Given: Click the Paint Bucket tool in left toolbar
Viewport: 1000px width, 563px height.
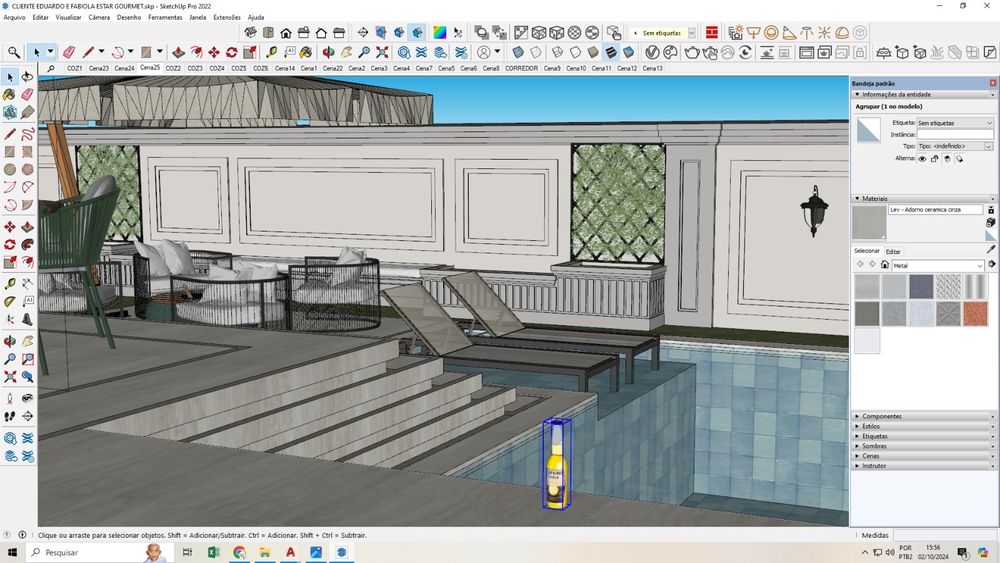Looking at the screenshot, I should tap(10, 95).
